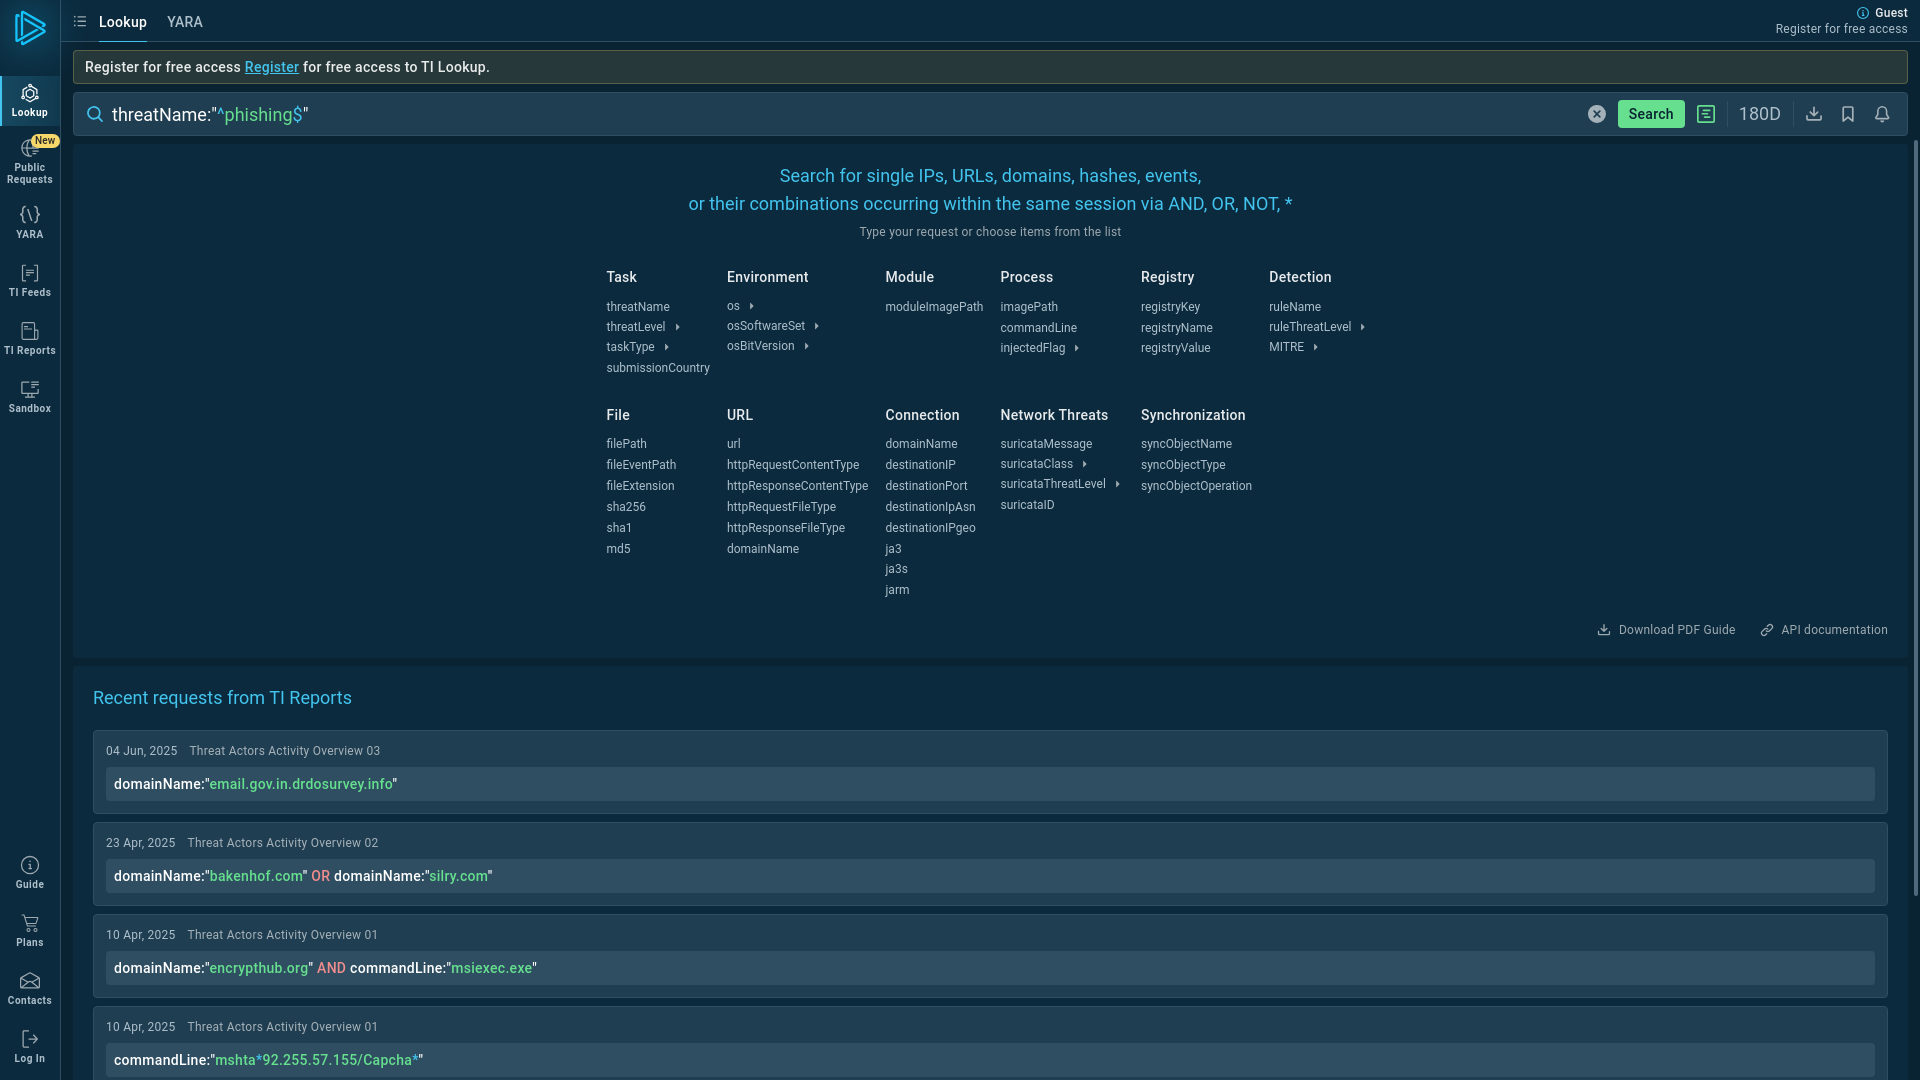Screen dimensions: 1920x1080
Task: Open encrypthub.org AND msiexec.exe query
Action: tap(990, 968)
